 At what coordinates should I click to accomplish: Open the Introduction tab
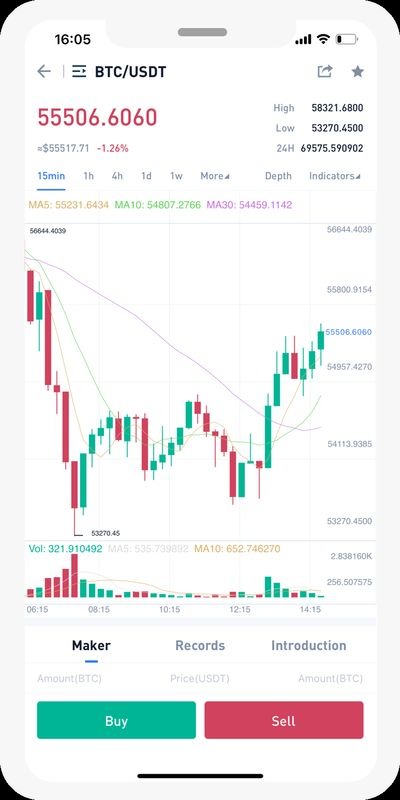coord(309,645)
